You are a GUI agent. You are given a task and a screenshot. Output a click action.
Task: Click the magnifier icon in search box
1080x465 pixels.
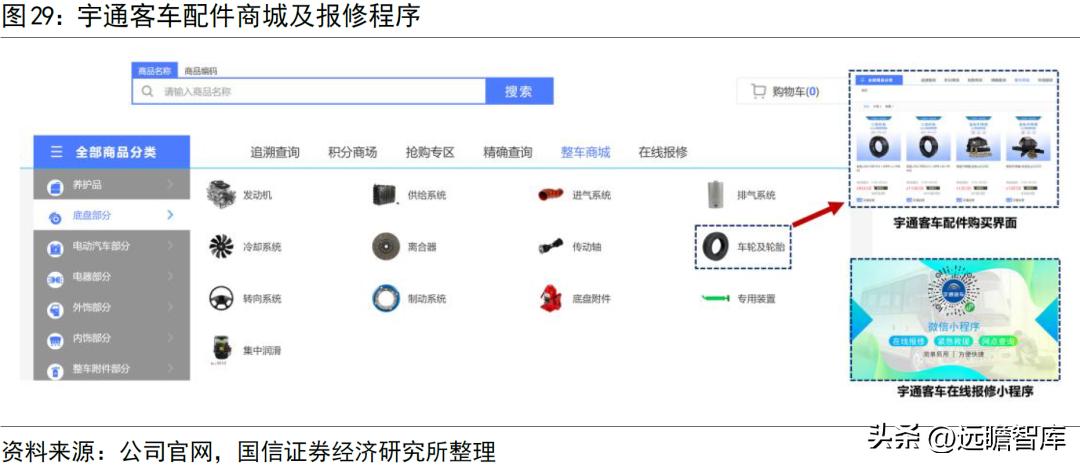pos(147,91)
